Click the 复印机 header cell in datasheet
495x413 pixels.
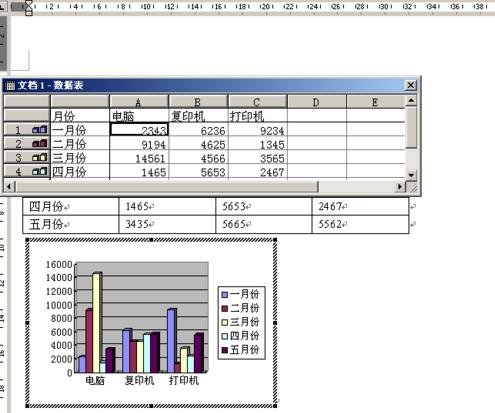point(198,116)
